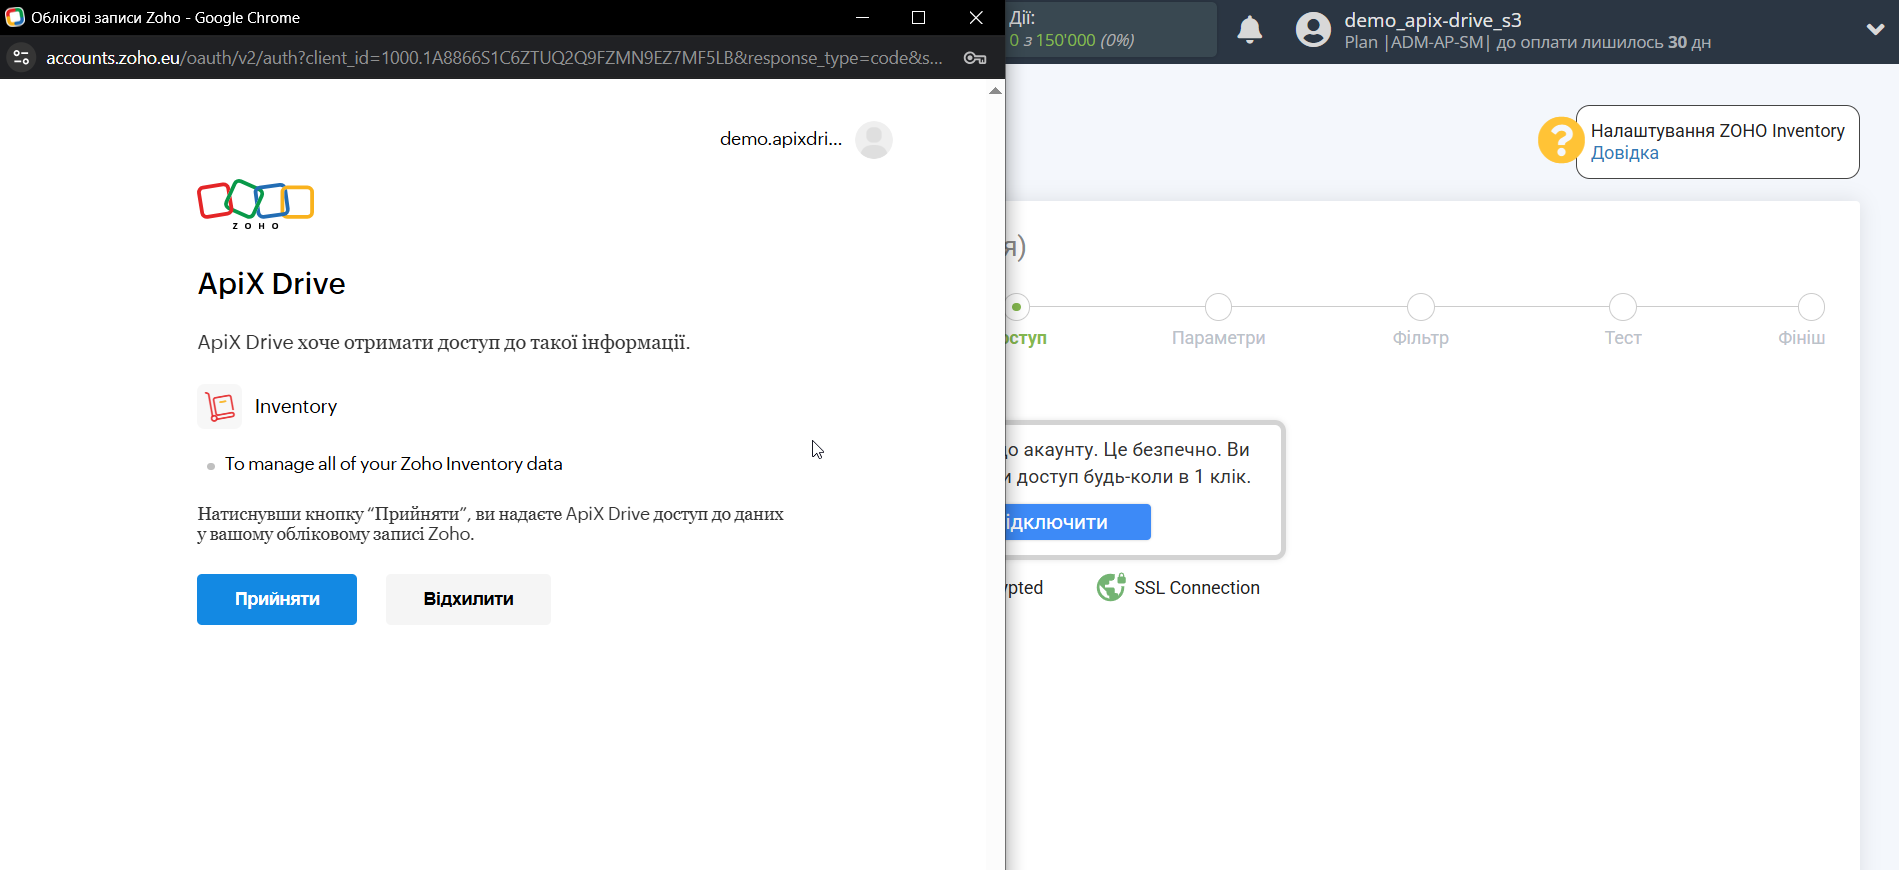Viewport: 1899px width, 870px height.
Task: Maximize the Zoho accounts Chrome window
Action: pyautogui.click(x=919, y=17)
